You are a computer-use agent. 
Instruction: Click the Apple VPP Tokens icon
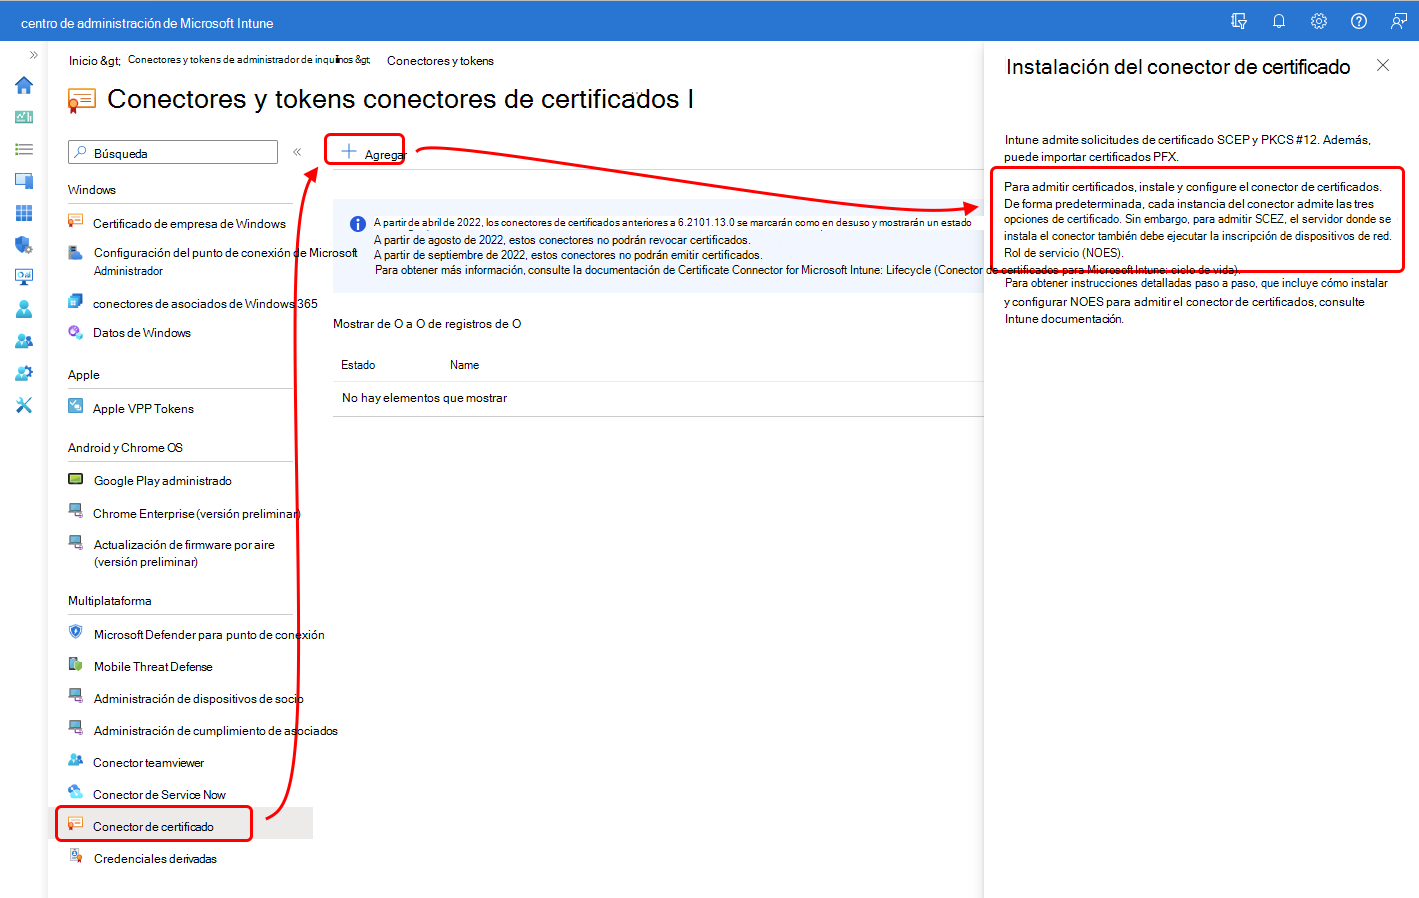tap(75, 406)
